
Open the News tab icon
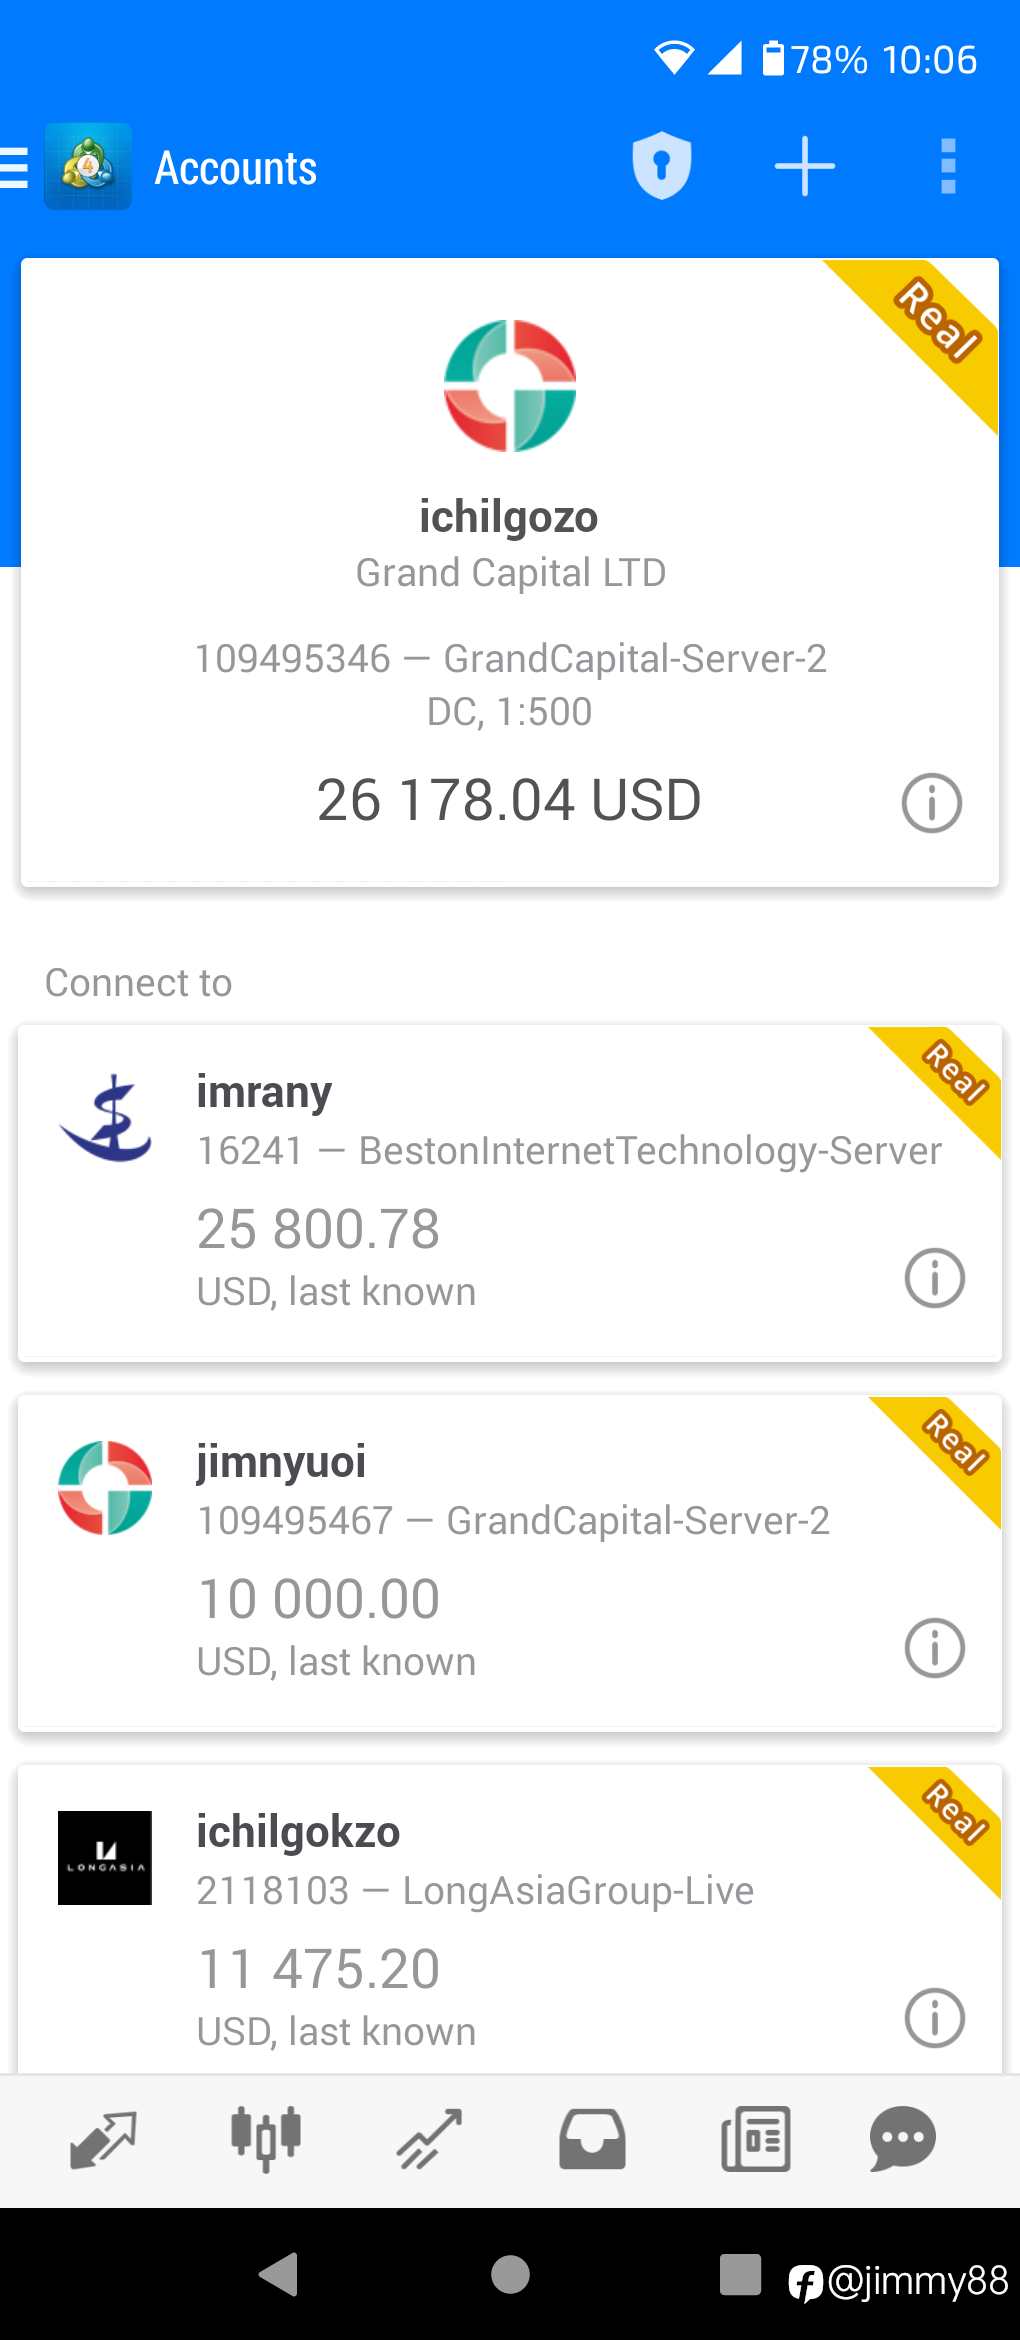[x=756, y=2140]
